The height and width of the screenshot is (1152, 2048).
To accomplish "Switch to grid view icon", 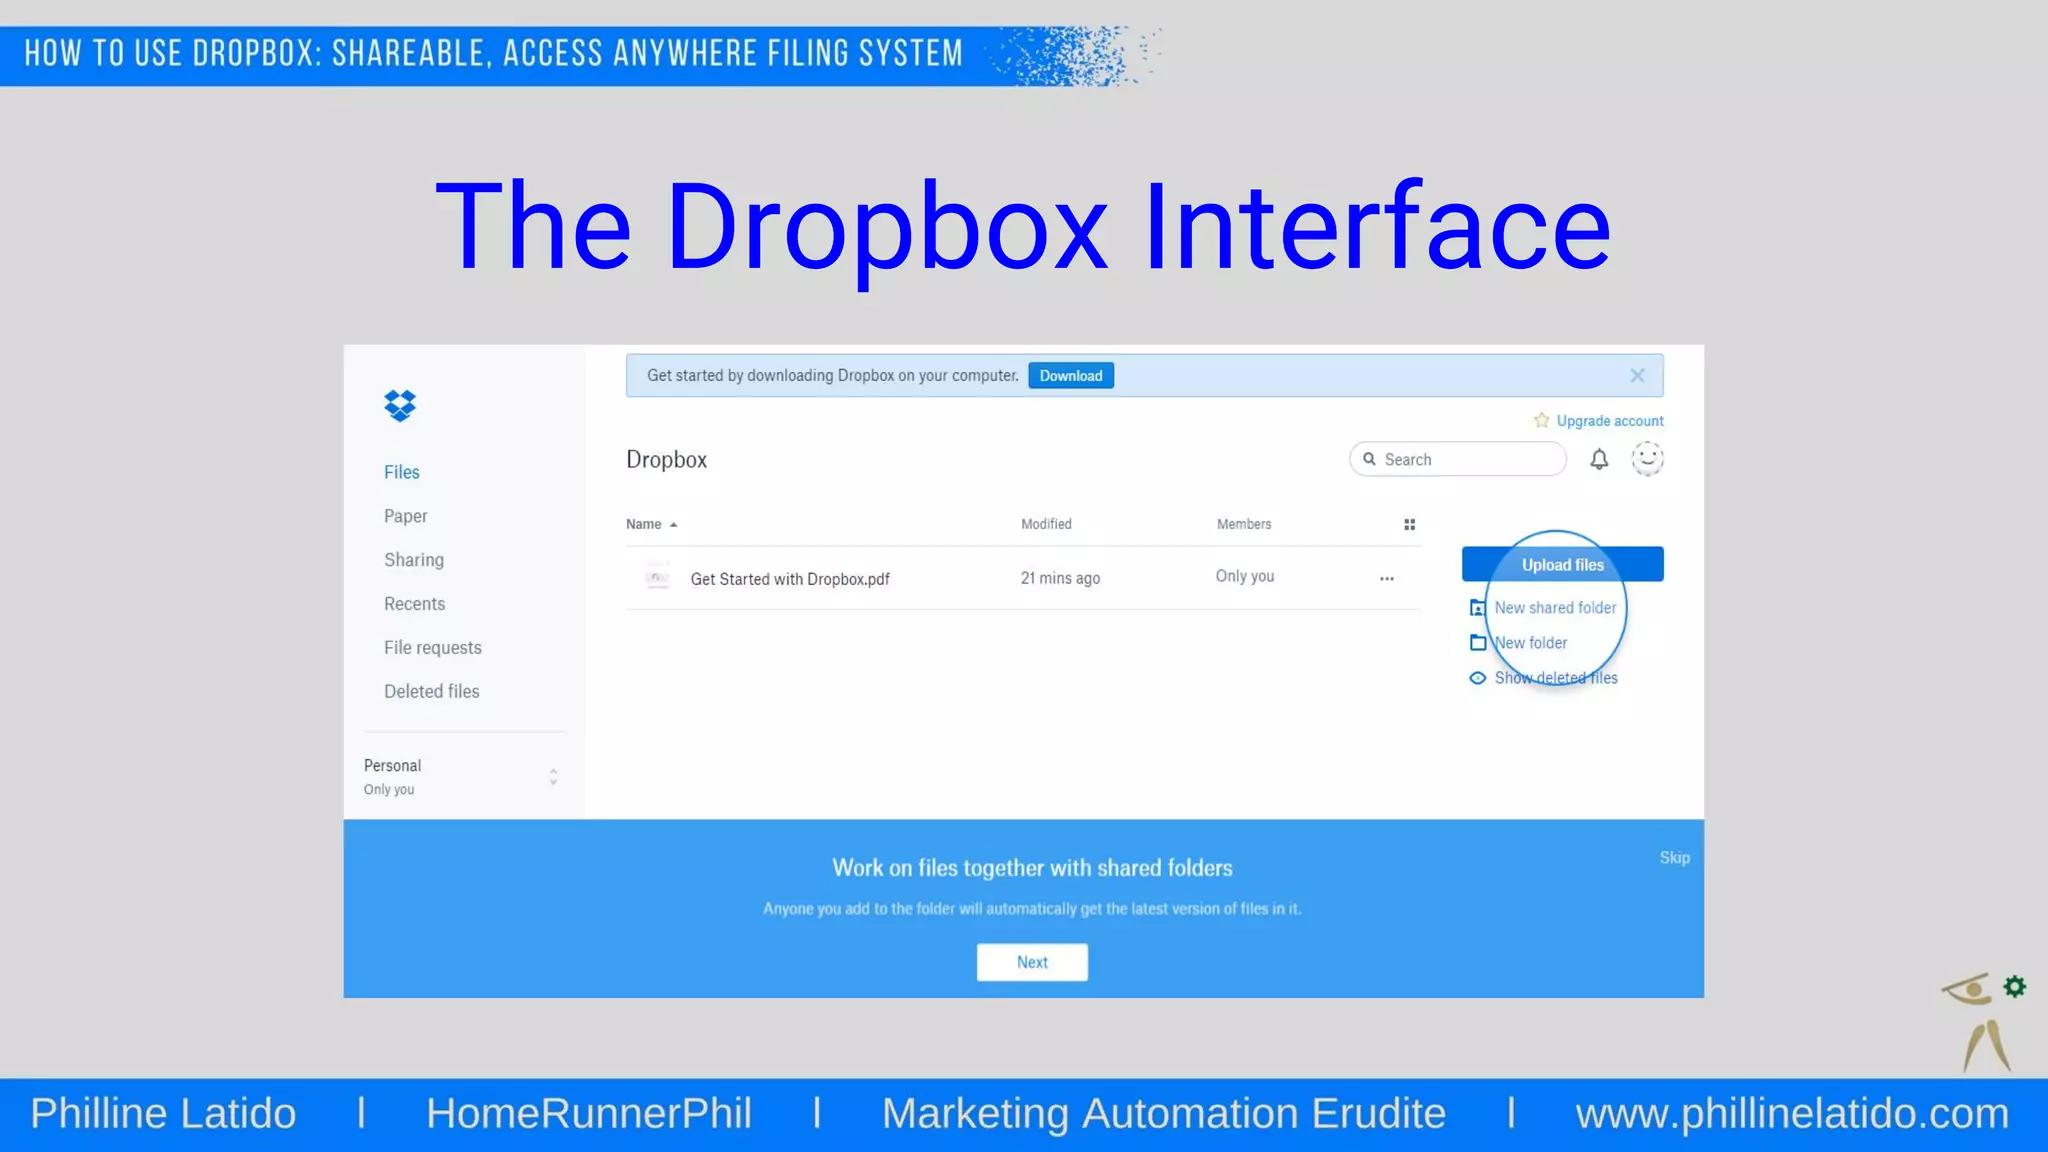I will (x=1409, y=524).
